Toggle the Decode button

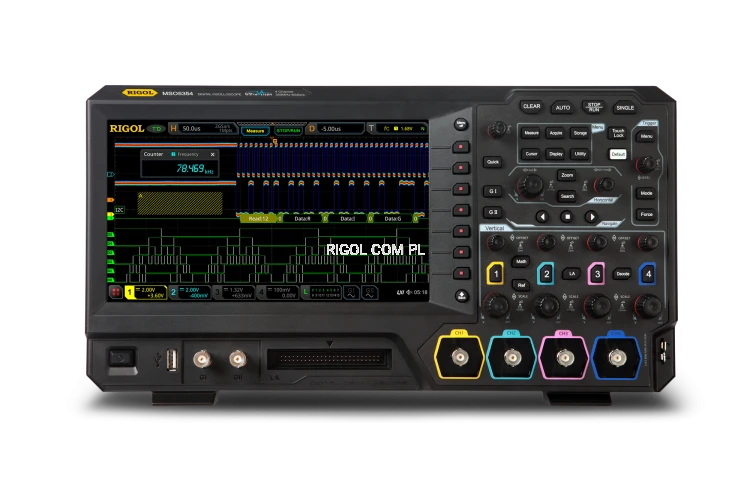pos(622,274)
